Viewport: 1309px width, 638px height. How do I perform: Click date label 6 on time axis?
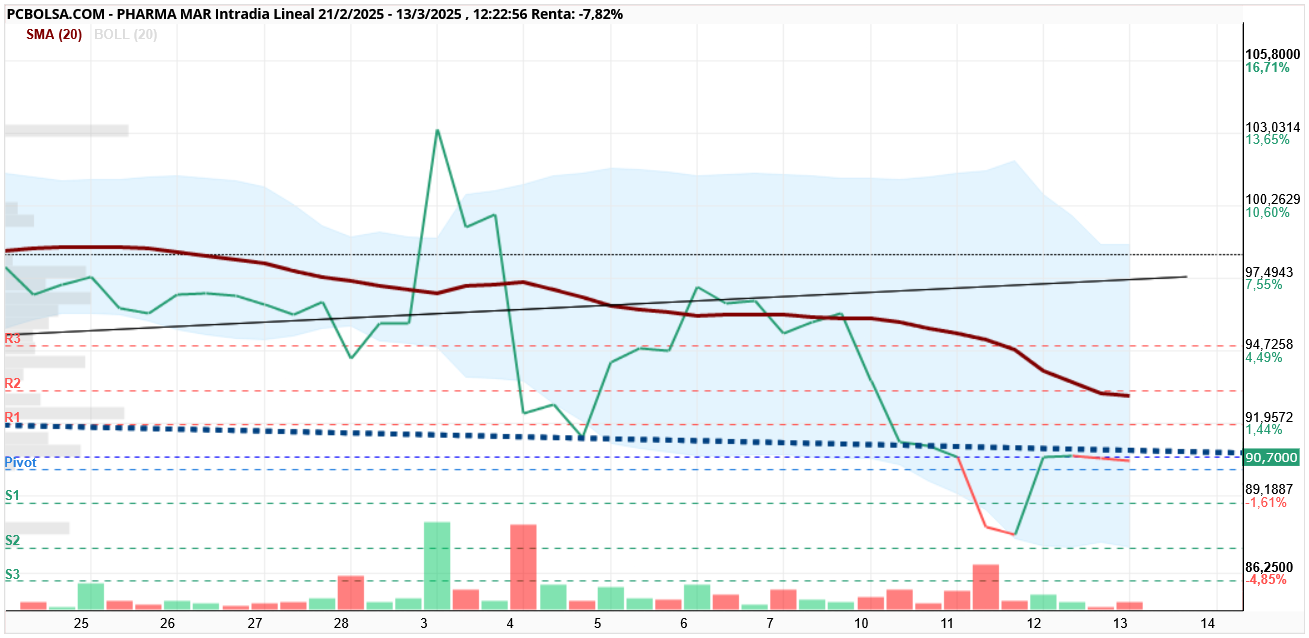point(684,623)
